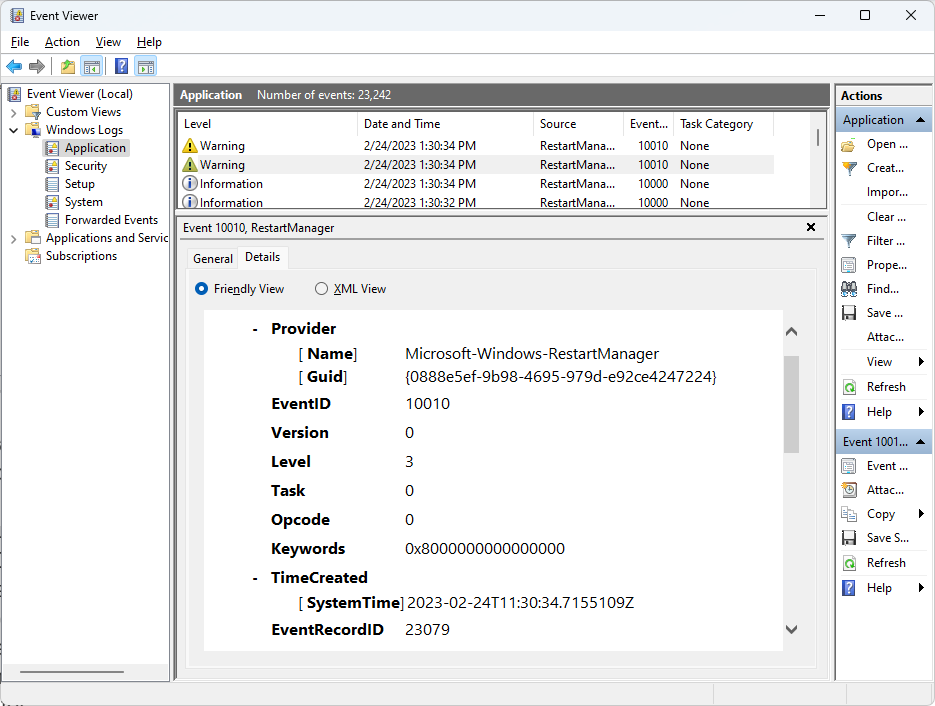Viewport: 935px width, 706px height.
Task: Click Attach a Task To this Log
Action: pos(886,337)
